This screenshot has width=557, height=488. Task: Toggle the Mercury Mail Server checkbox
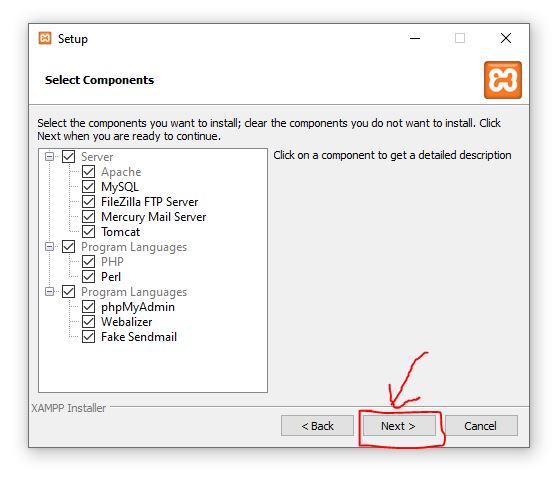tap(88, 217)
